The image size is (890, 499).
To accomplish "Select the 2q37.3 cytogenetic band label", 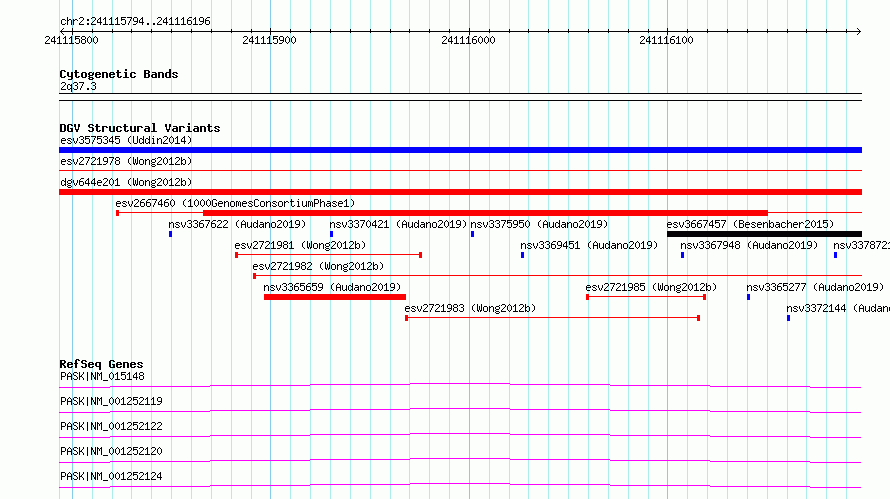I will tap(78, 86).
